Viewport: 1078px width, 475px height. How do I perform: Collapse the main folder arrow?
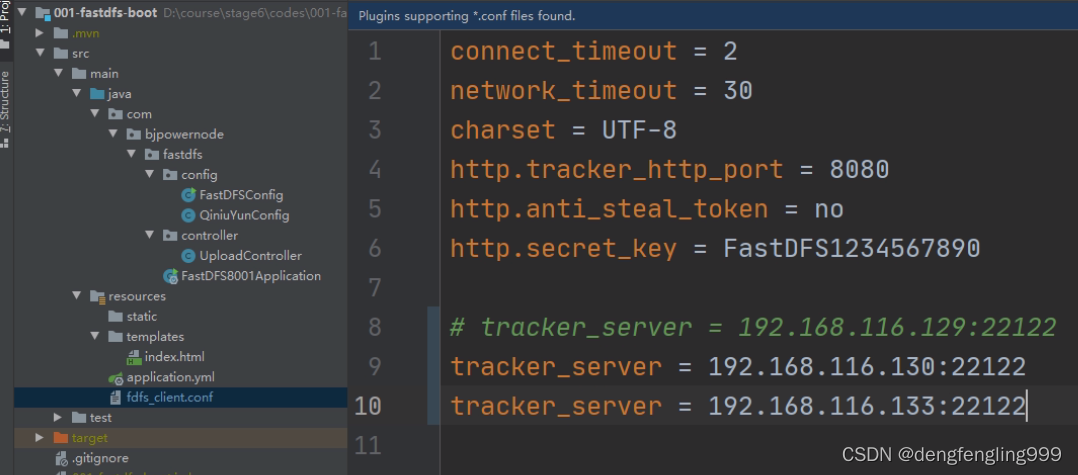[58, 74]
